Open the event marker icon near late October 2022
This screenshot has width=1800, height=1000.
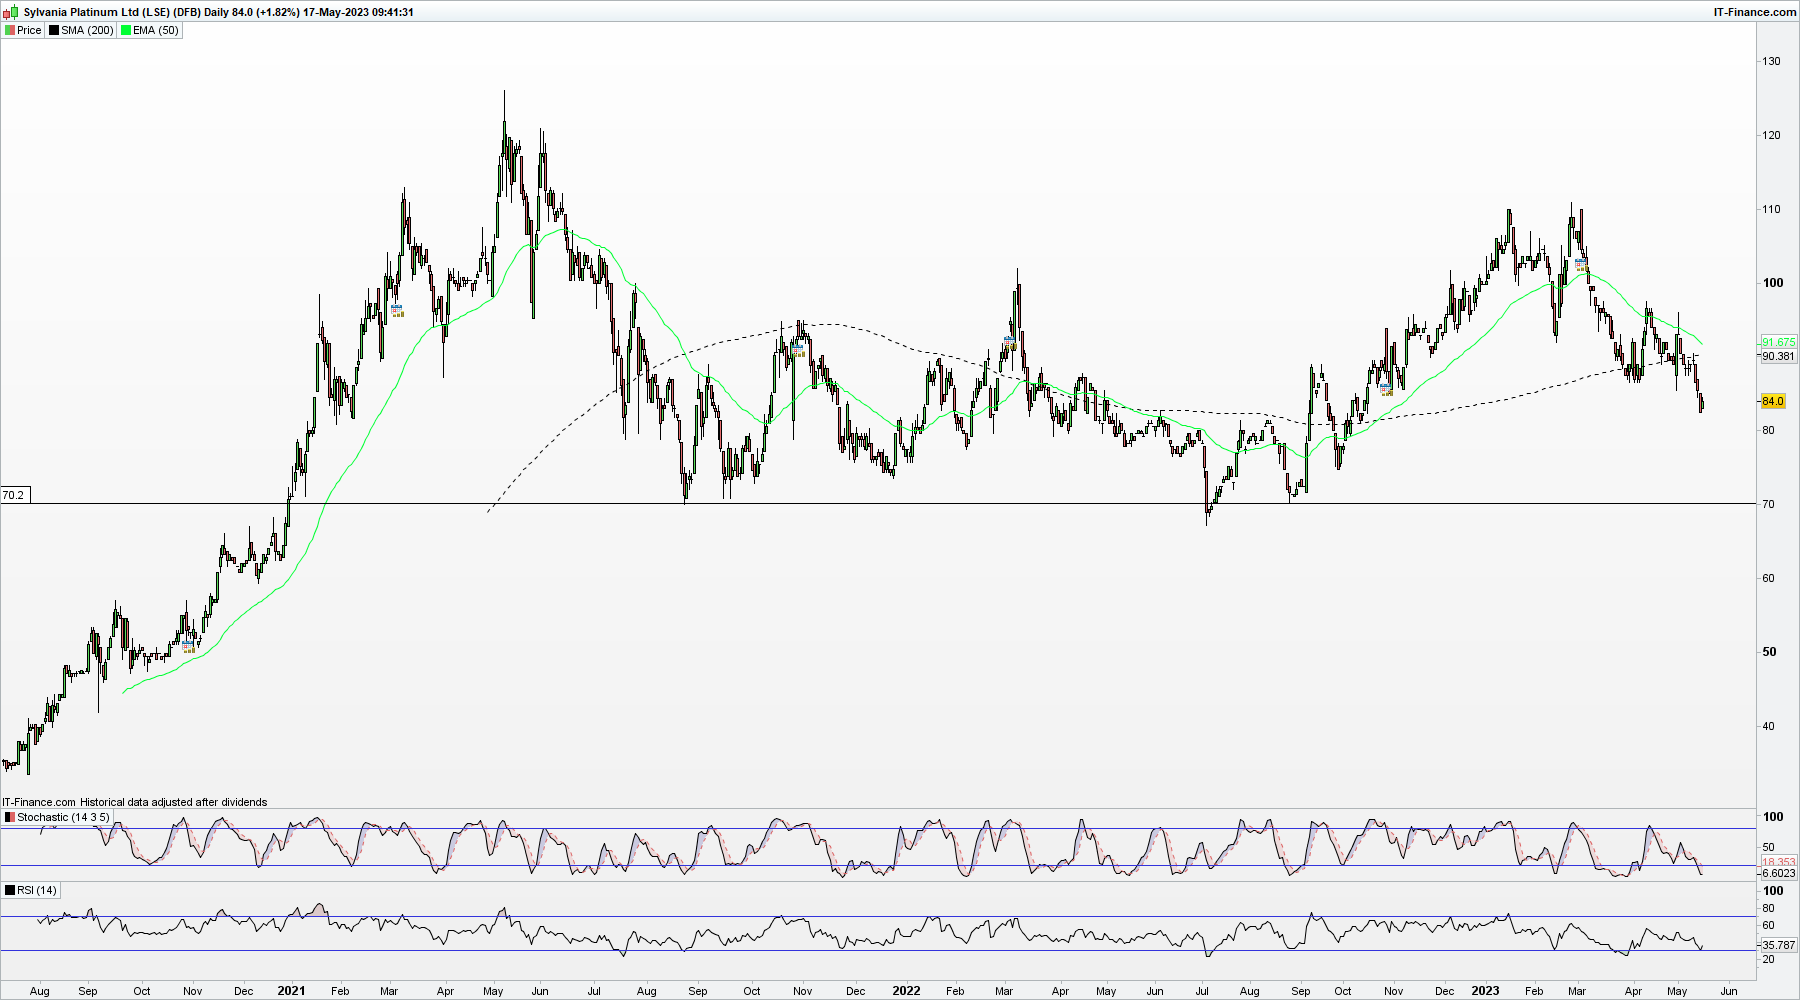1386,389
